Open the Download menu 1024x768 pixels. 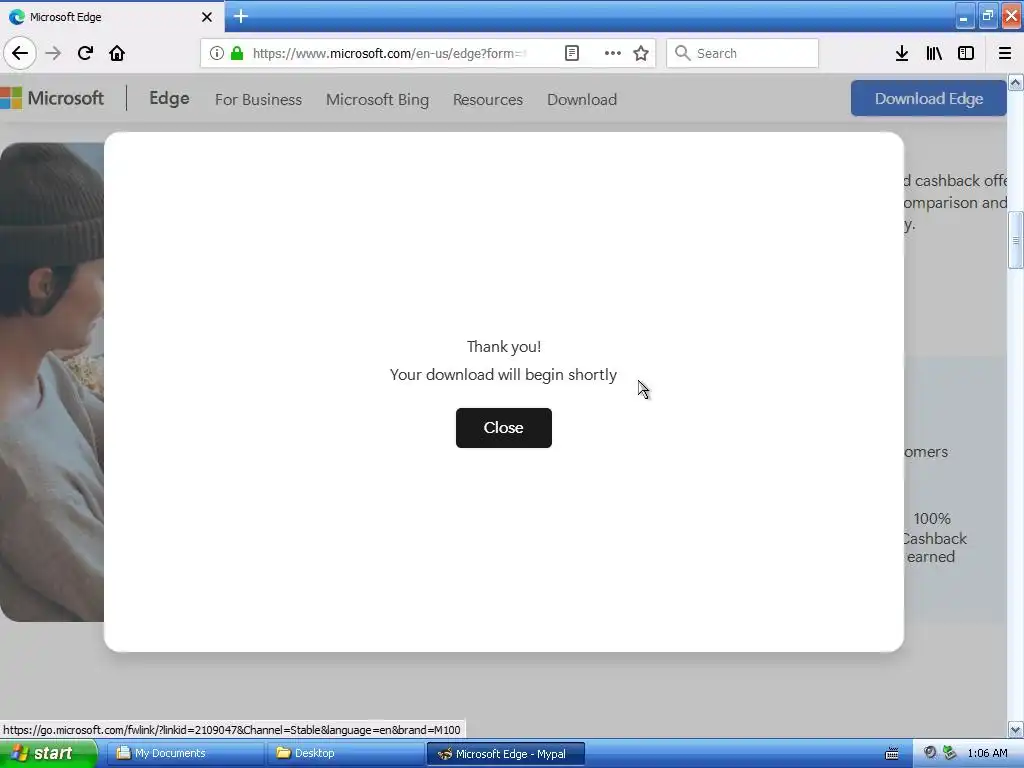click(582, 99)
